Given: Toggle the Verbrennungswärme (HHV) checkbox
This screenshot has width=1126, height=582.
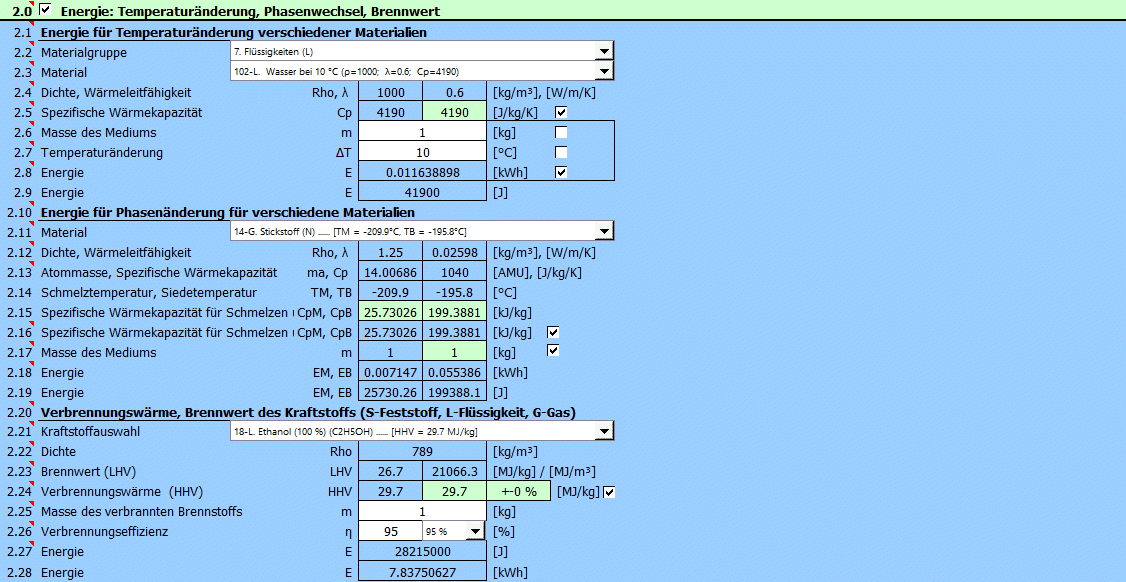Looking at the screenshot, I should [x=609, y=491].
